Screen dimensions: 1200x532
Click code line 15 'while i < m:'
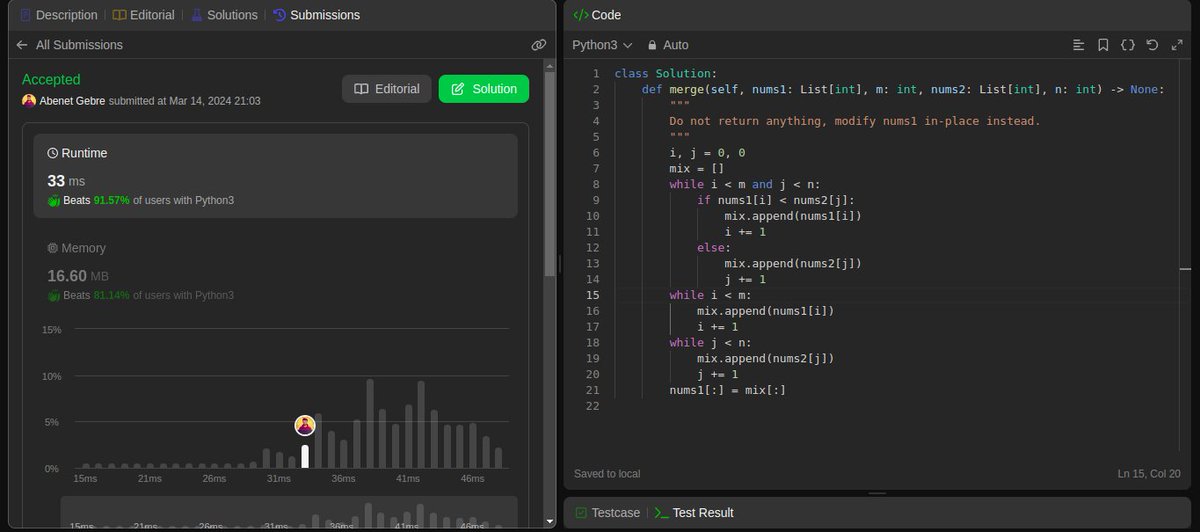tap(710, 295)
